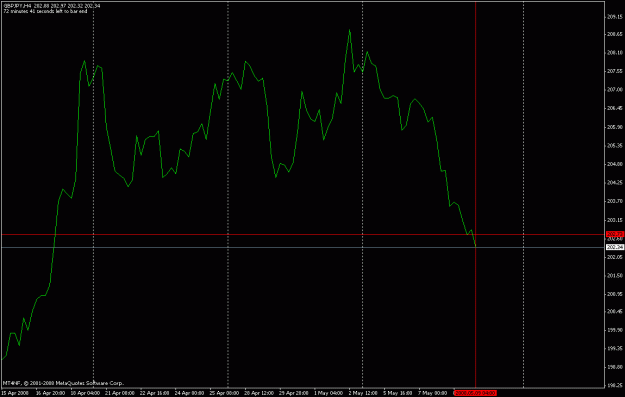Screen dimensions: 625x397
Task: Click the 202.05 price axis label
Action: 615,257
